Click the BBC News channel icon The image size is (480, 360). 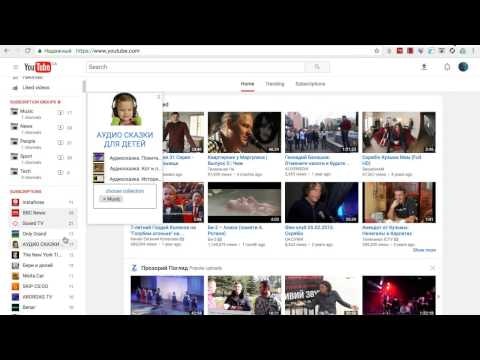[x=15, y=213]
